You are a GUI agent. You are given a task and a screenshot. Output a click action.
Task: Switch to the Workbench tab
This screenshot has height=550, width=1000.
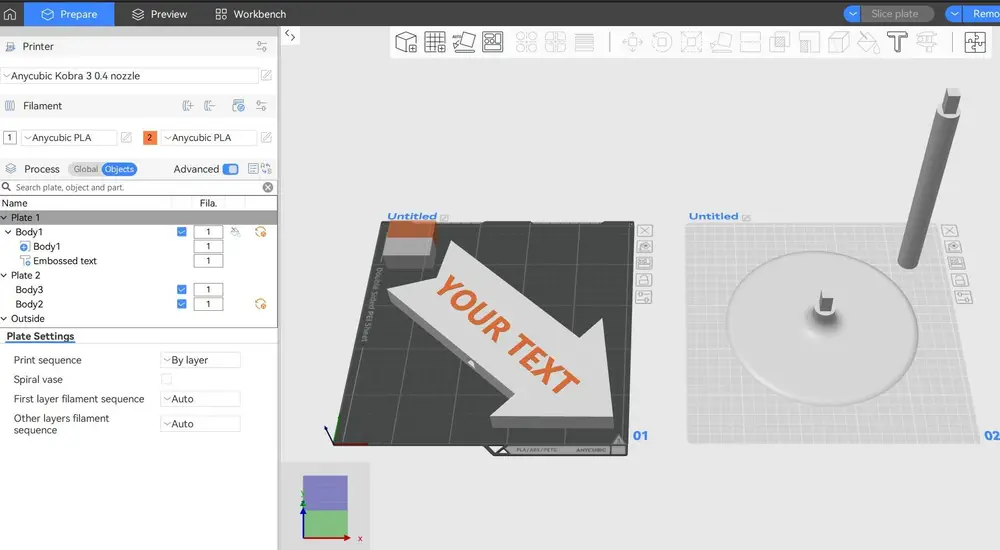[250, 14]
